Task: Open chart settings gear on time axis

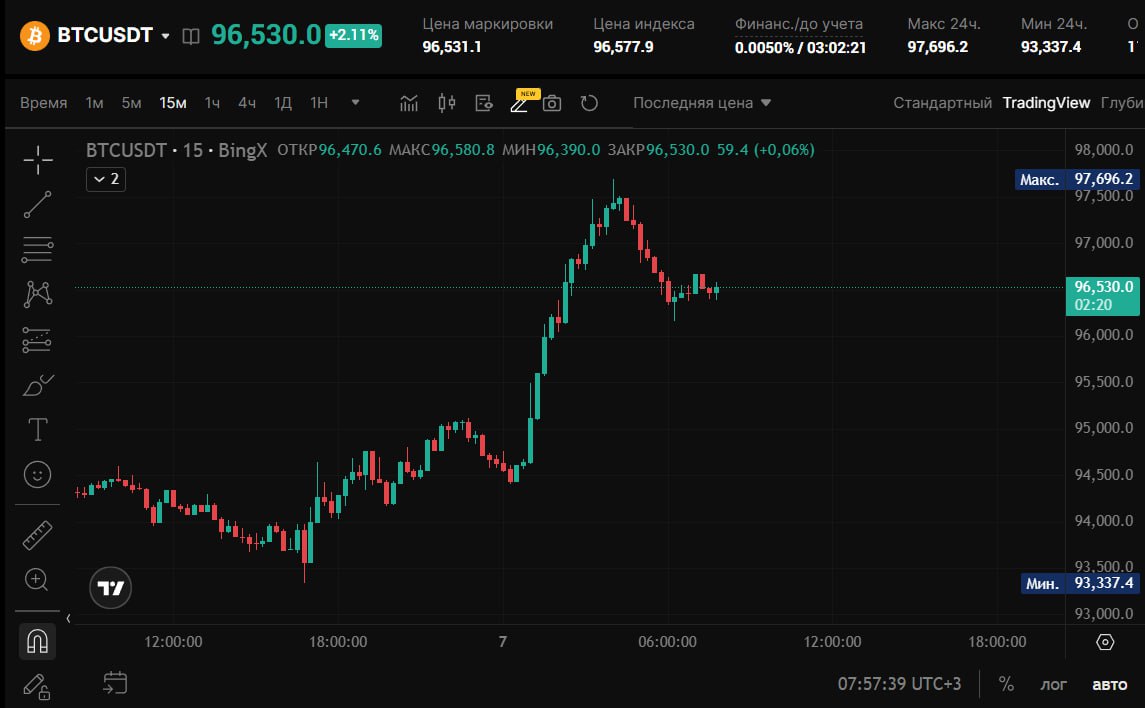Action: point(1105,642)
